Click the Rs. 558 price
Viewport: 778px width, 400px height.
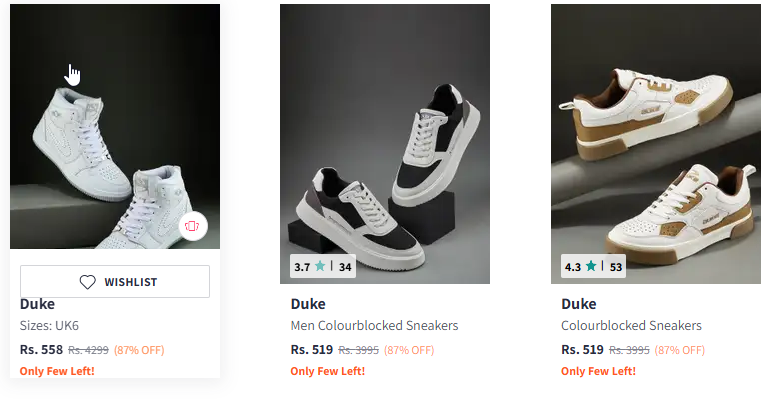[41, 350]
